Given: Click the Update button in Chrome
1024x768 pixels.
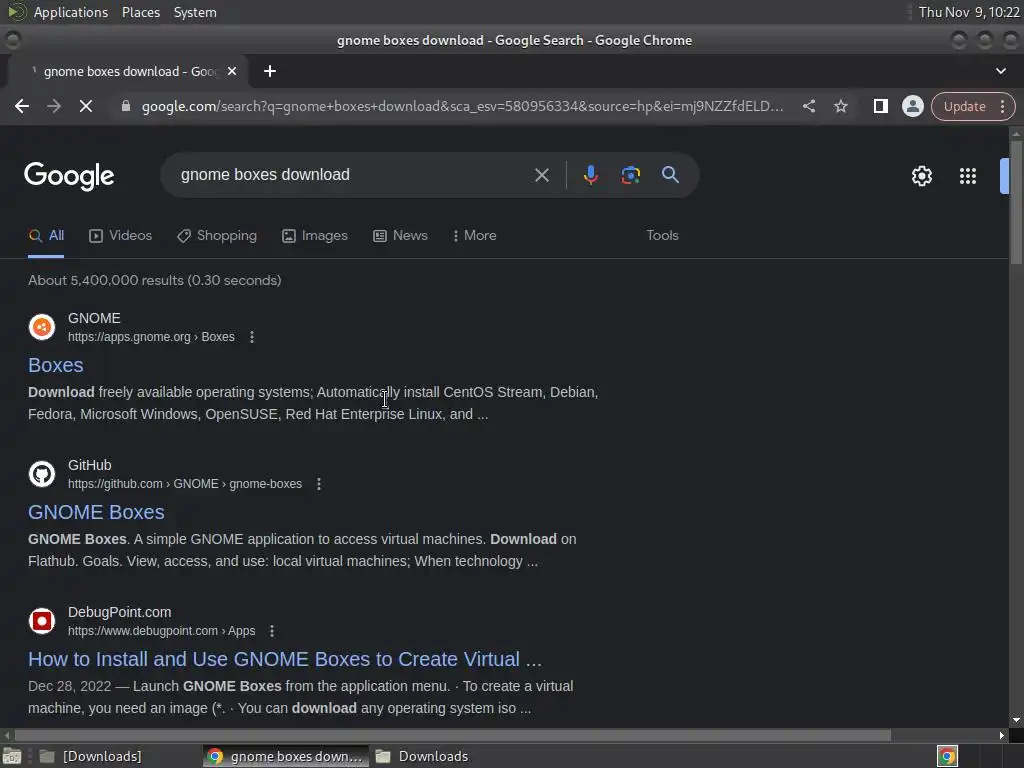Looking at the screenshot, I should [964, 106].
